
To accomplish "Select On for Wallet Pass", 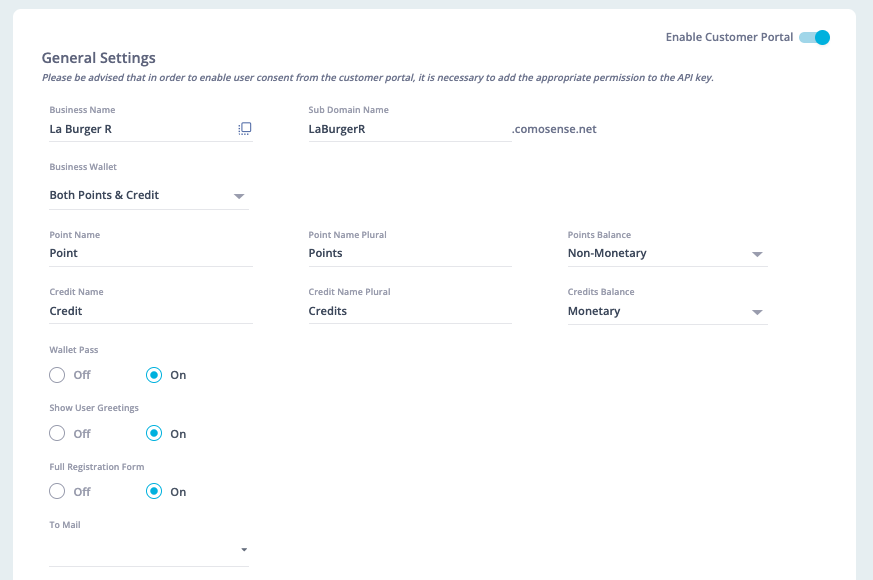I will (154, 375).
